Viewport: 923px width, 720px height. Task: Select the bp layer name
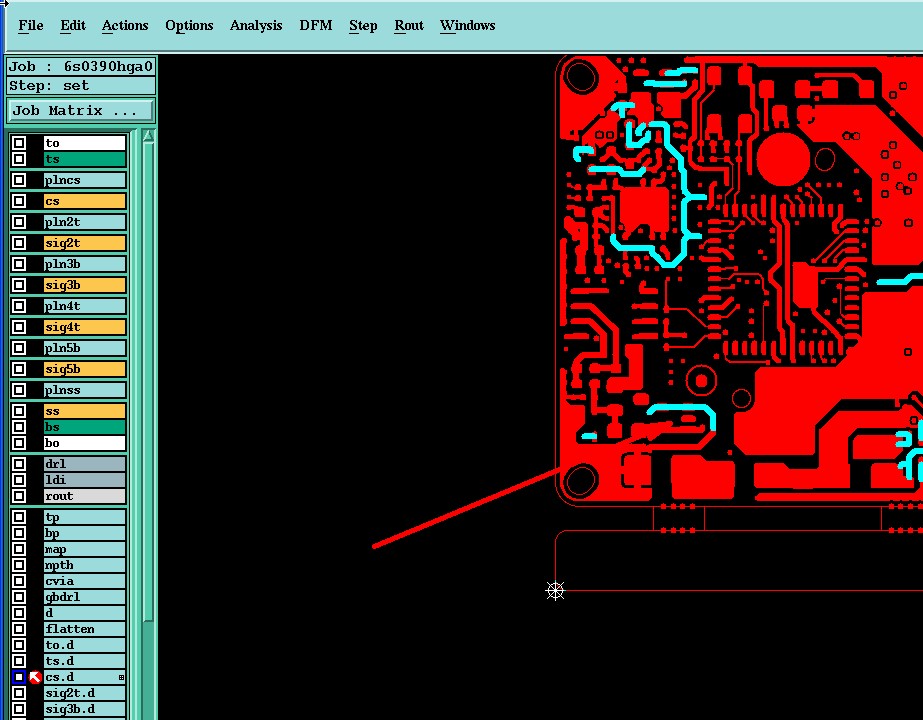point(85,533)
